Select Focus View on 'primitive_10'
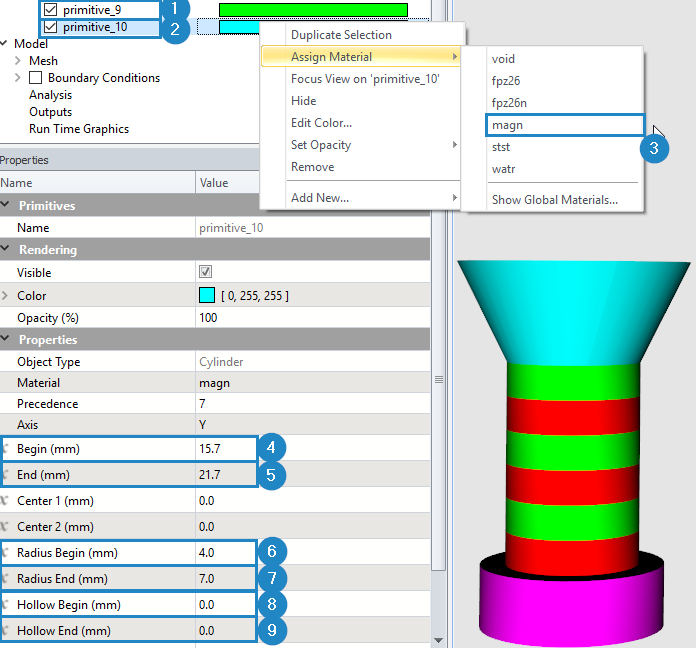 point(365,79)
